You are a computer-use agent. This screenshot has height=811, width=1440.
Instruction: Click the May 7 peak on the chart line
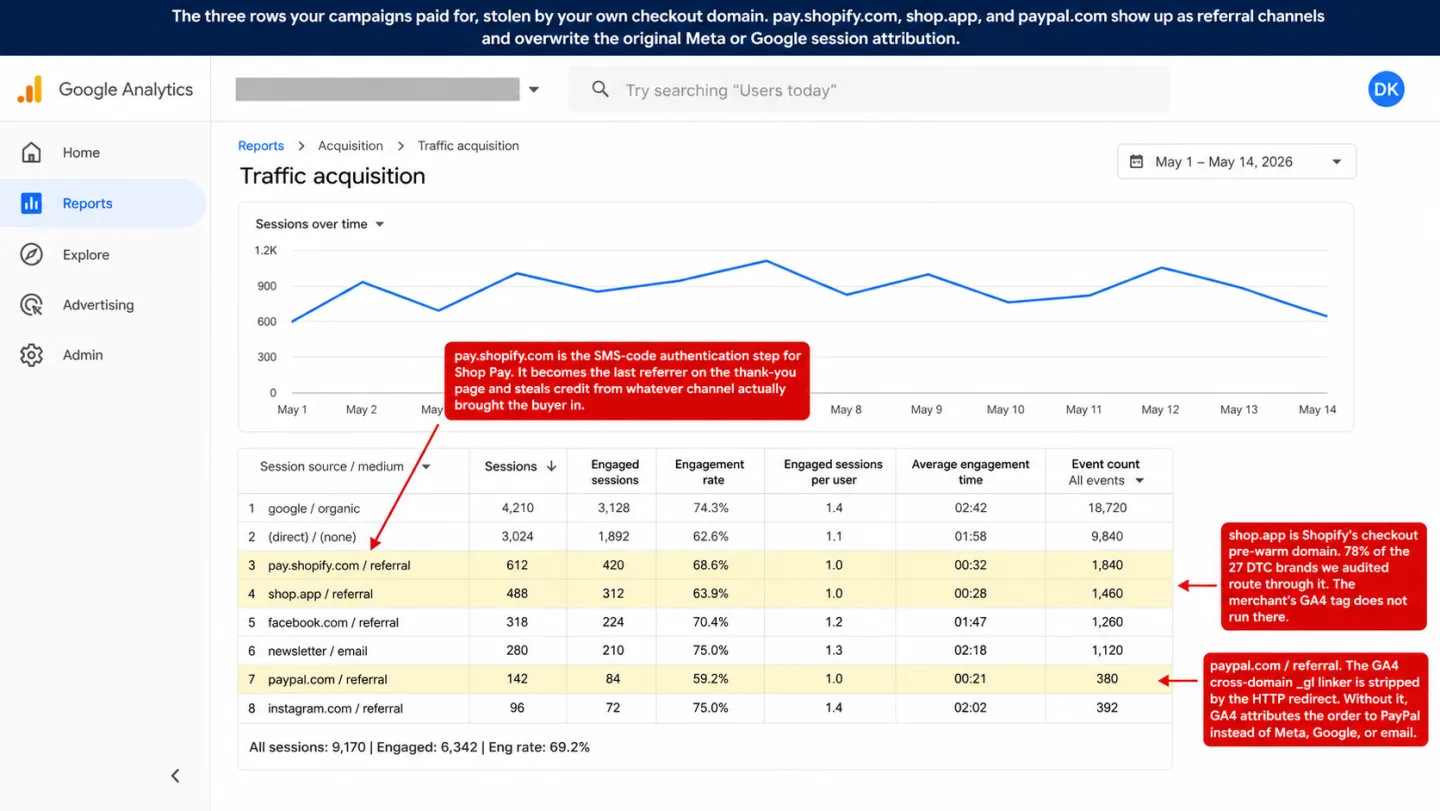point(766,261)
